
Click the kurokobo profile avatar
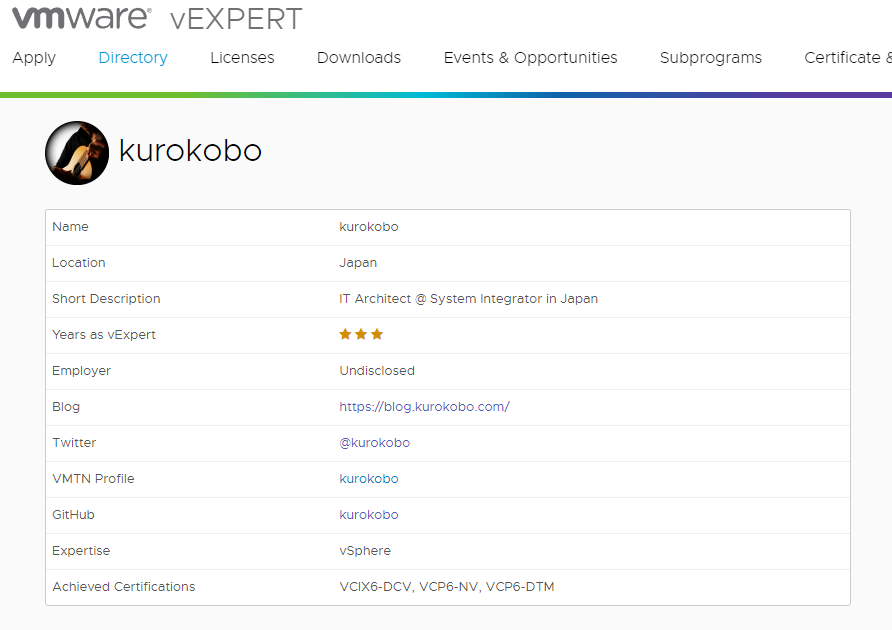(x=77, y=153)
